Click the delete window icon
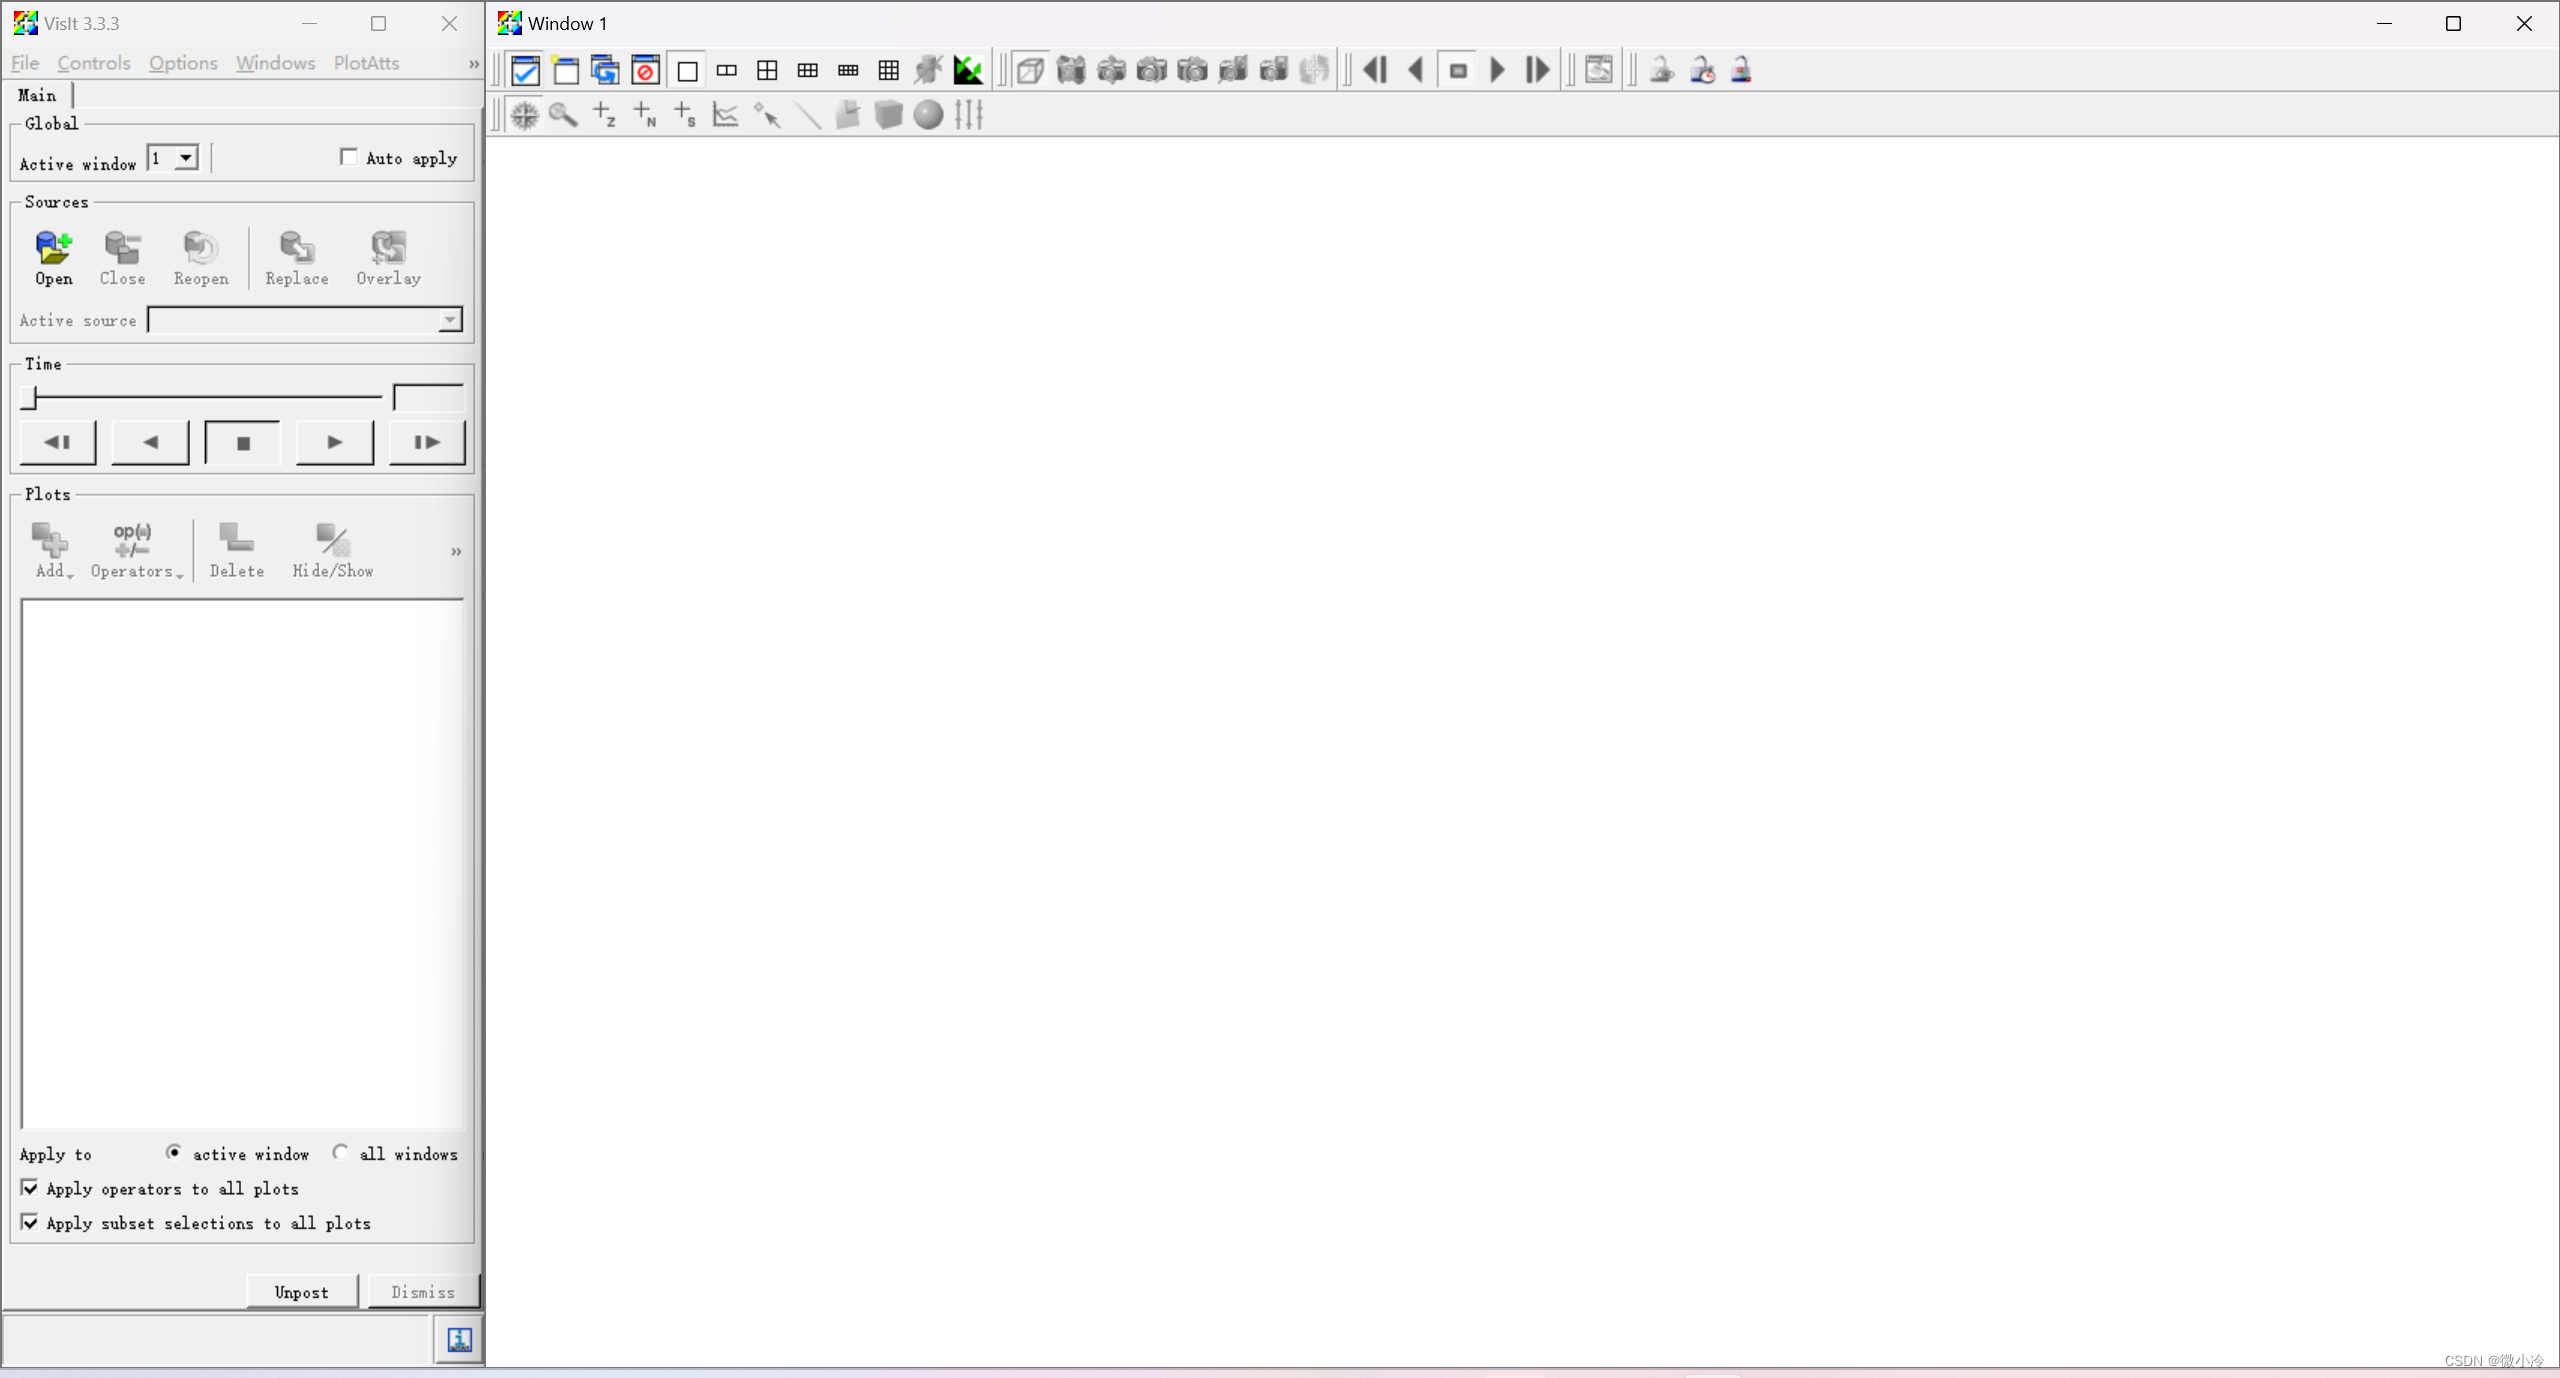 pyautogui.click(x=646, y=70)
